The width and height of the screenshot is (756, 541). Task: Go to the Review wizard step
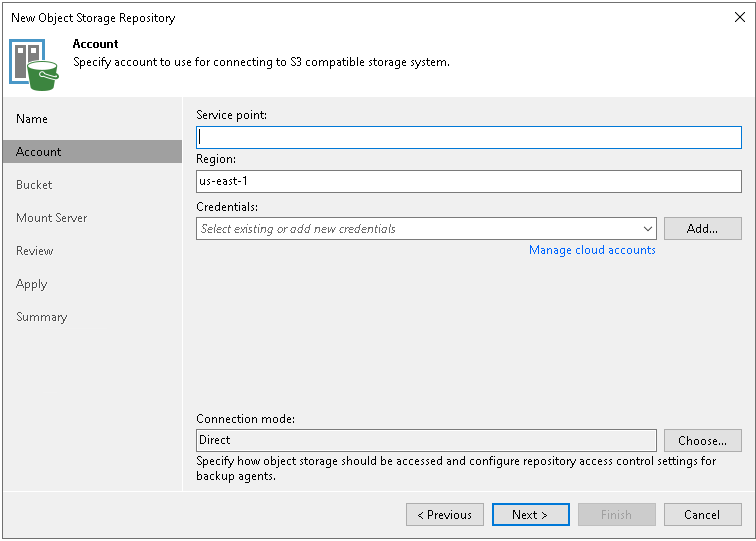(x=35, y=251)
